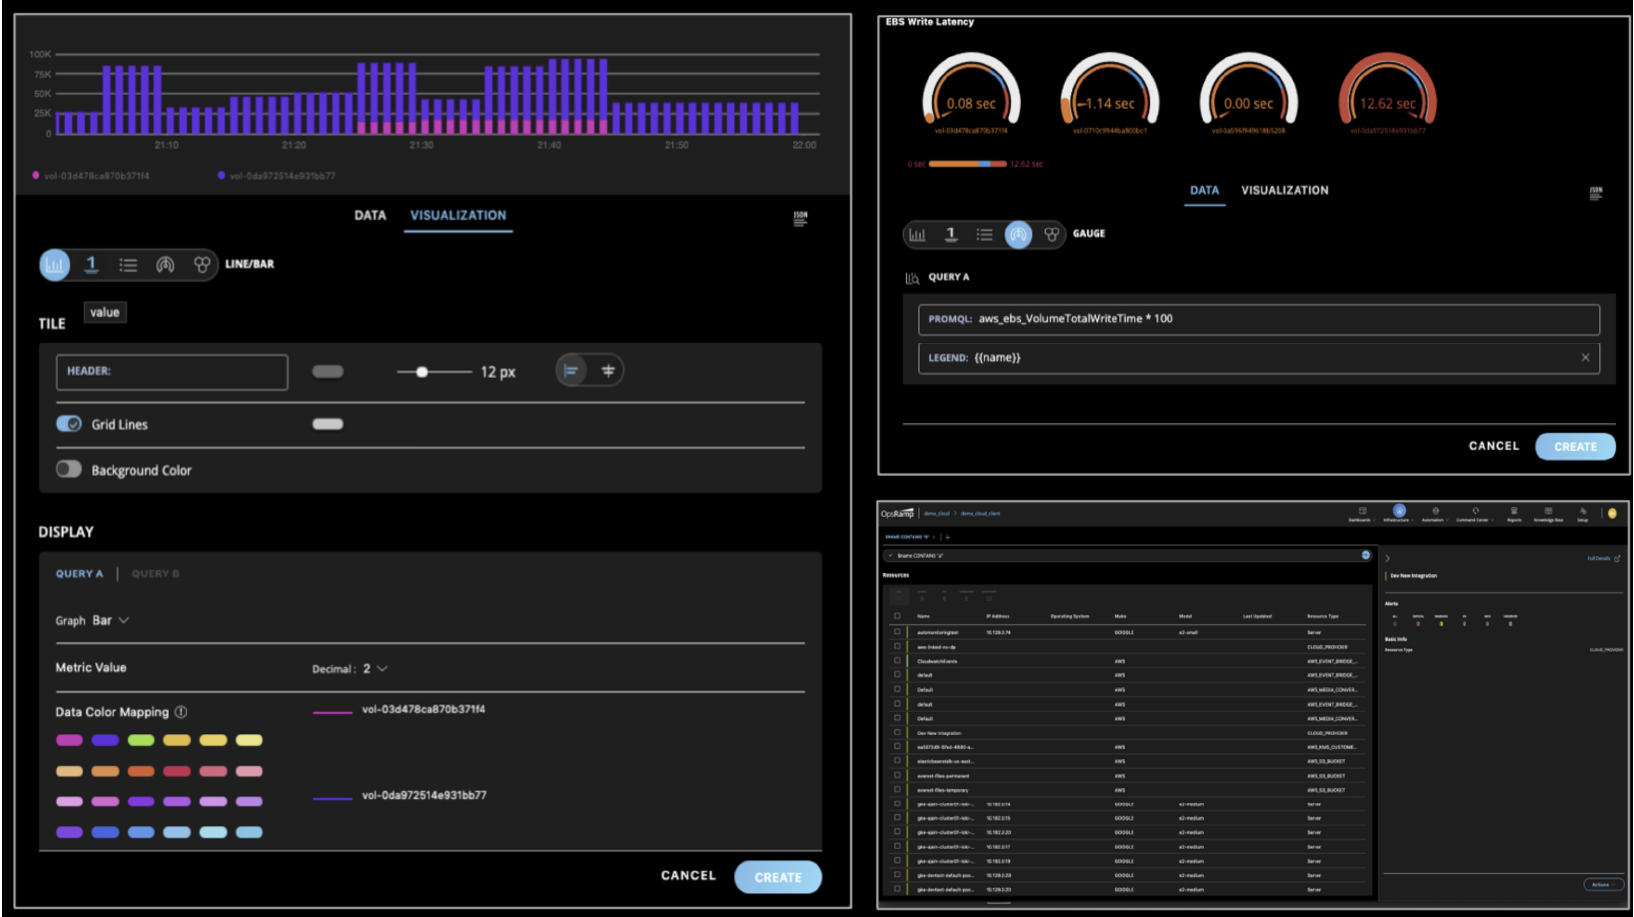This screenshot has width=1634, height=917.
Task: Switch to the DATA tab in left panel
Action: tap(369, 215)
